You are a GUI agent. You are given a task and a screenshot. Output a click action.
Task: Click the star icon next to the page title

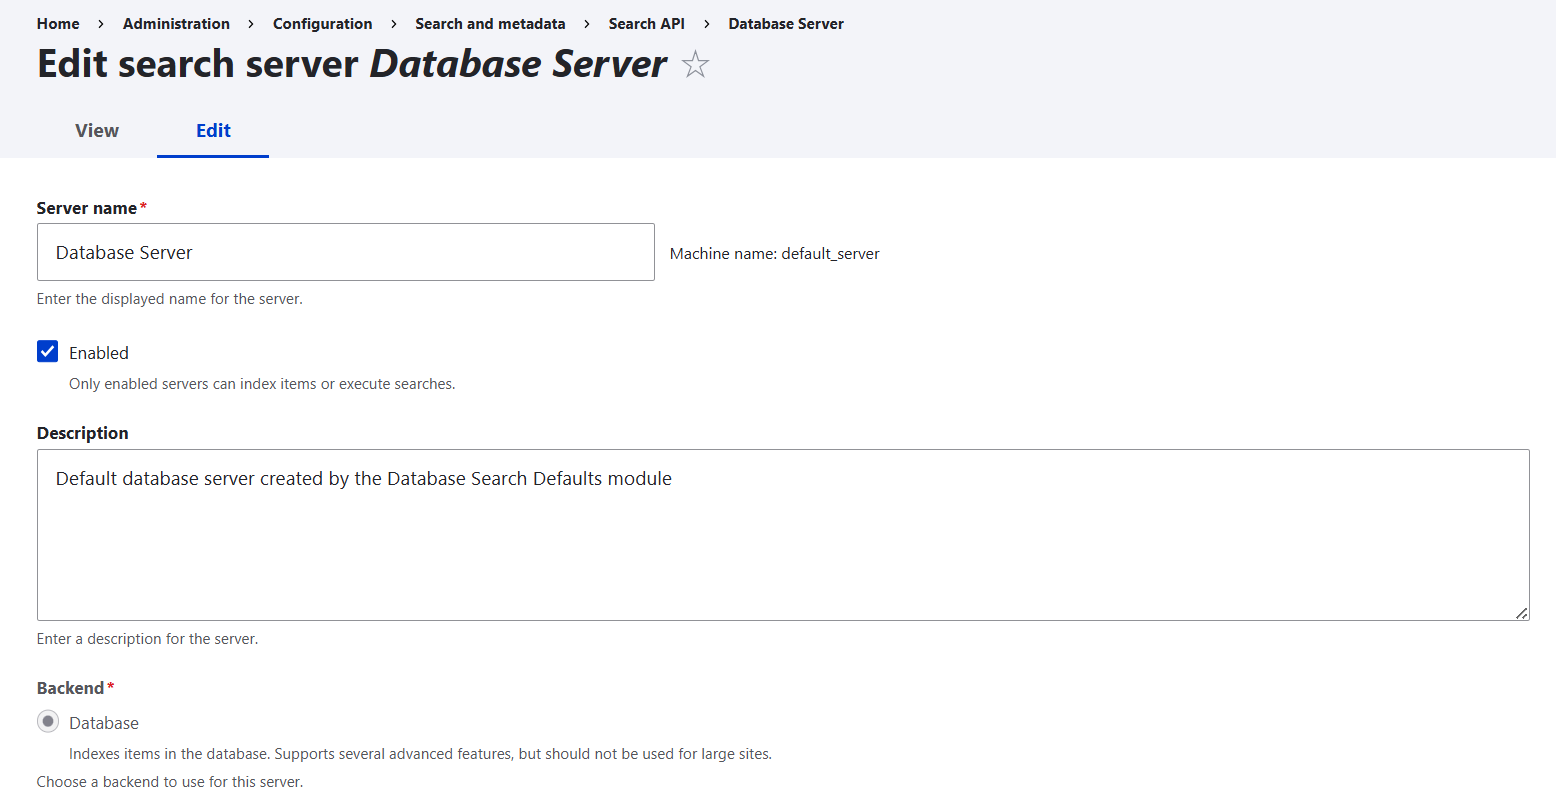click(x=694, y=64)
